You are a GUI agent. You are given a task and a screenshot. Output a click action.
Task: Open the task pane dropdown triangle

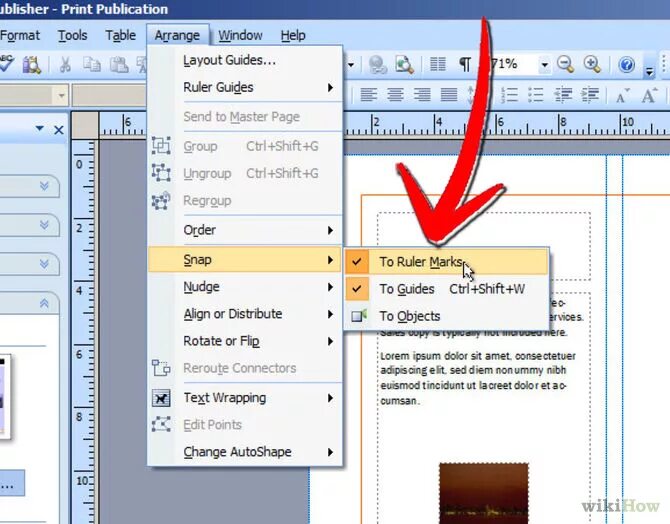(40, 129)
